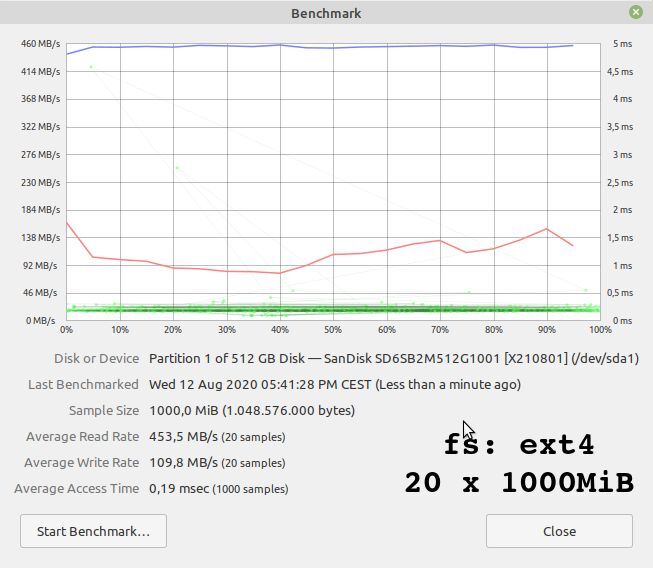Click the 100% label on the x-axis
The width and height of the screenshot is (653, 568).
pos(600,330)
